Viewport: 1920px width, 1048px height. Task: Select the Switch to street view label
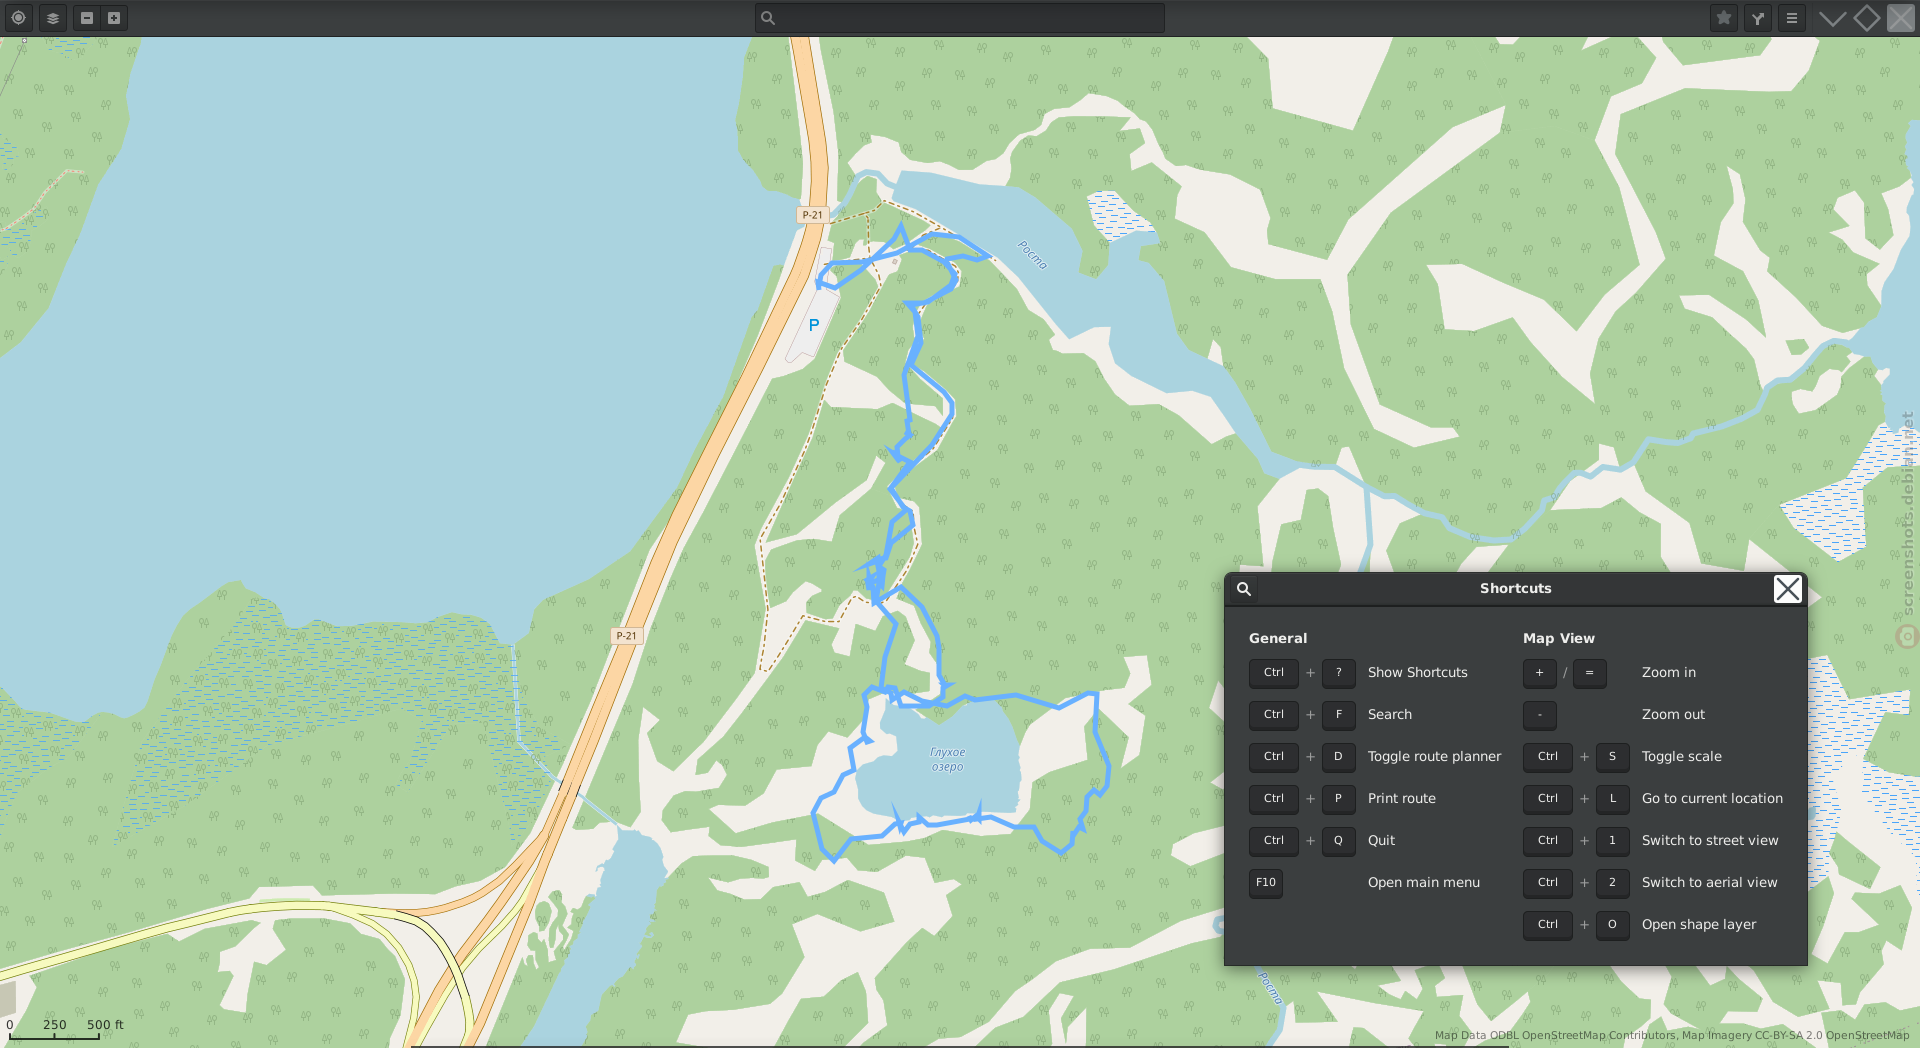pyautogui.click(x=1710, y=841)
